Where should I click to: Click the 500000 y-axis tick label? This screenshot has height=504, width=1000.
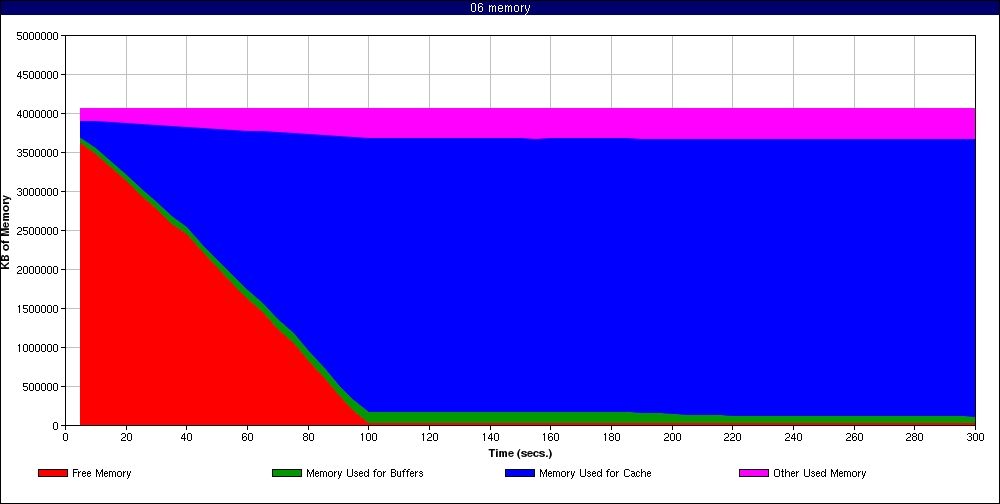click(x=40, y=387)
